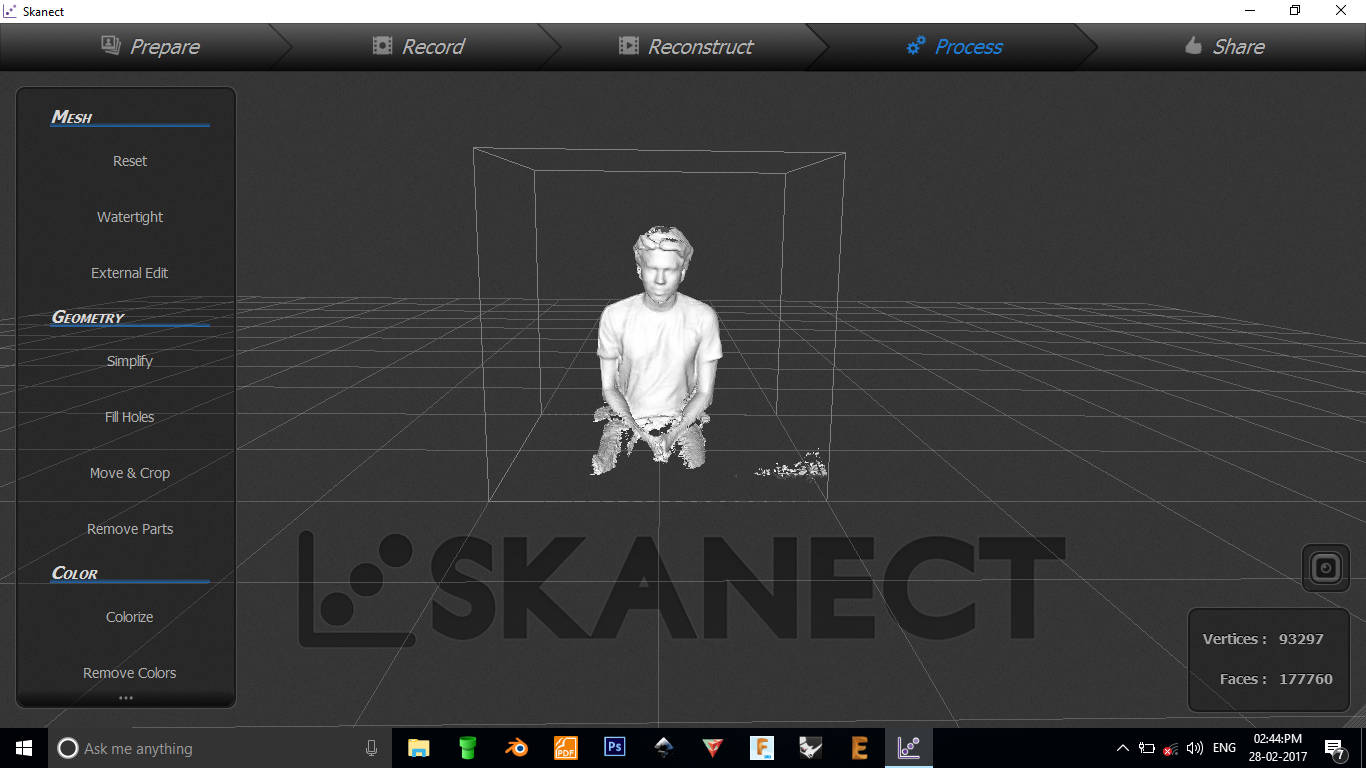
Task: Select the Process tab
Action: (x=954, y=46)
